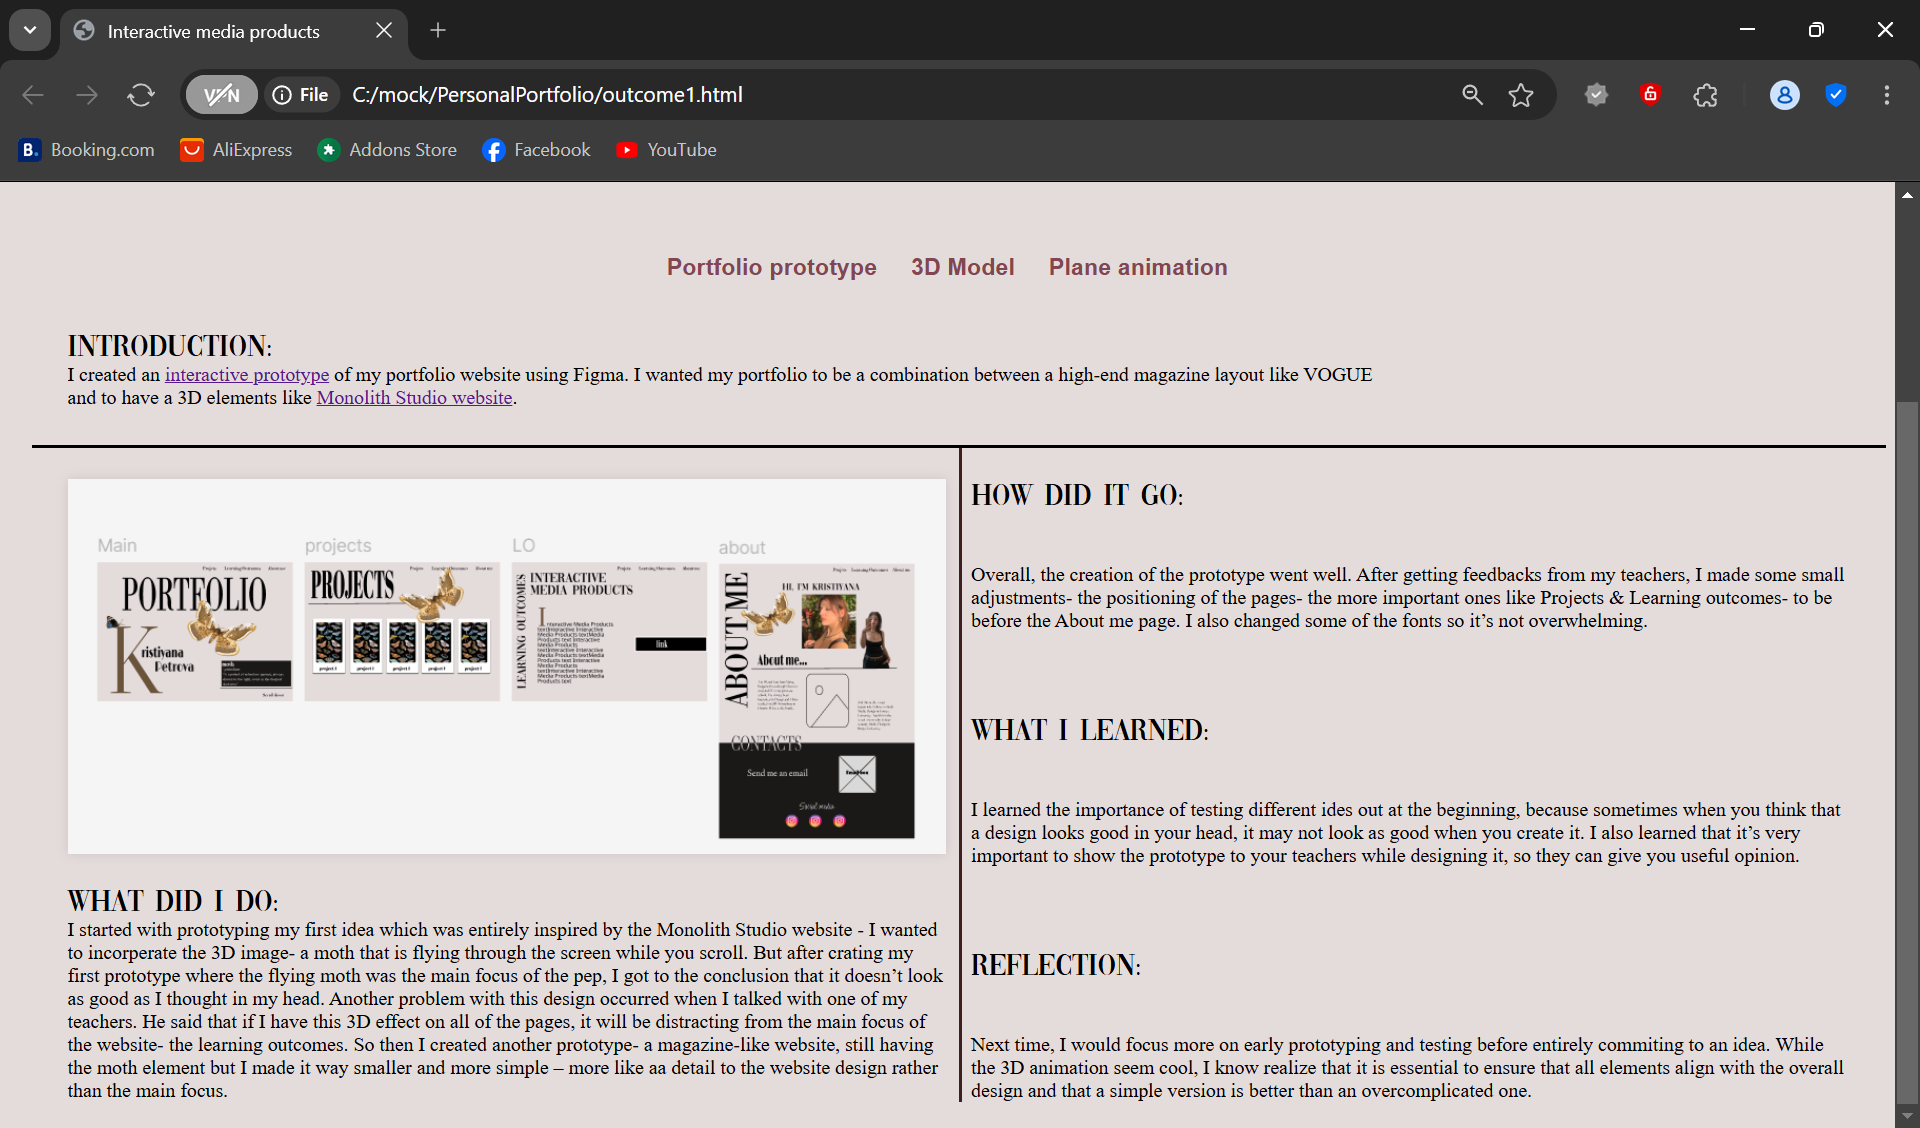Click the portfolio prototype screenshot image
Viewport: 1920px width, 1128px height.
click(506, 665)
